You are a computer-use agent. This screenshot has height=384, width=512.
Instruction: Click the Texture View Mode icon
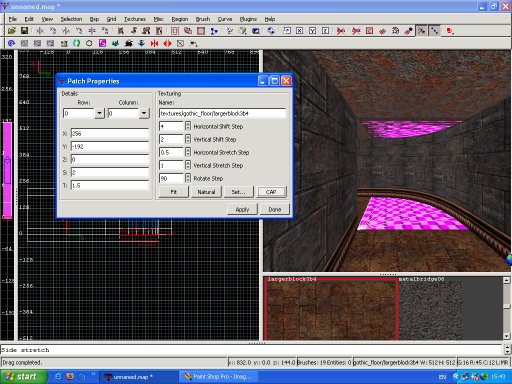243,31
